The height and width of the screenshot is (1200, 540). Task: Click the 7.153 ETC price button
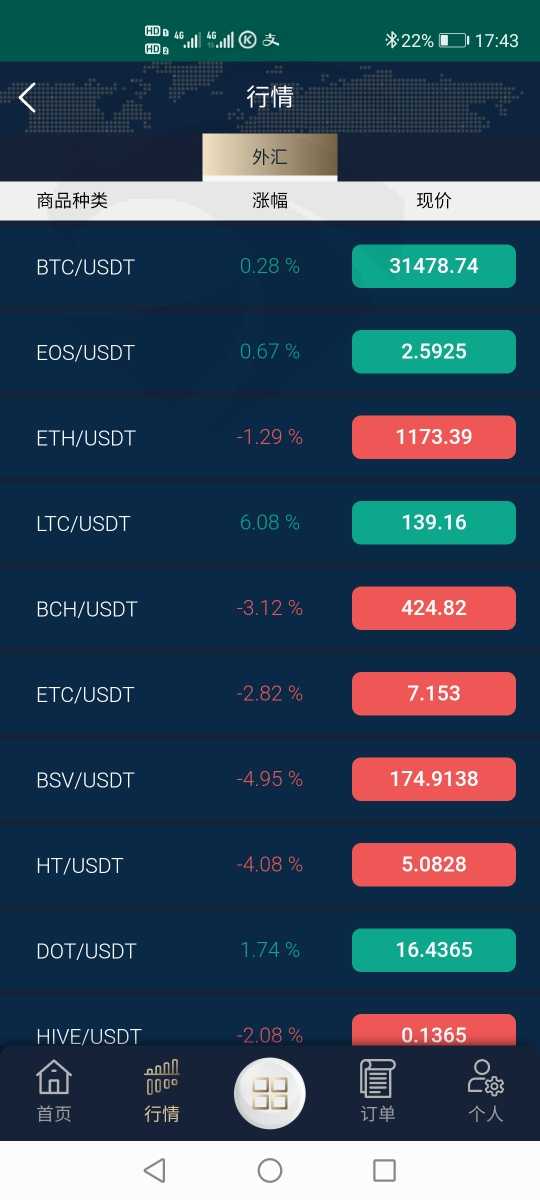434,694
